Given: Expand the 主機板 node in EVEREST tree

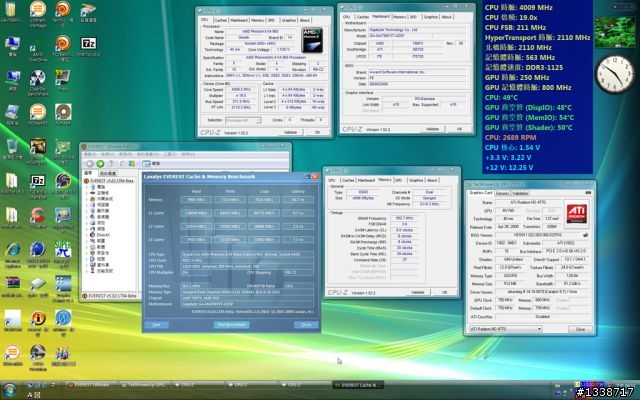Looking at the screenshot, I should tap(87, 193).
